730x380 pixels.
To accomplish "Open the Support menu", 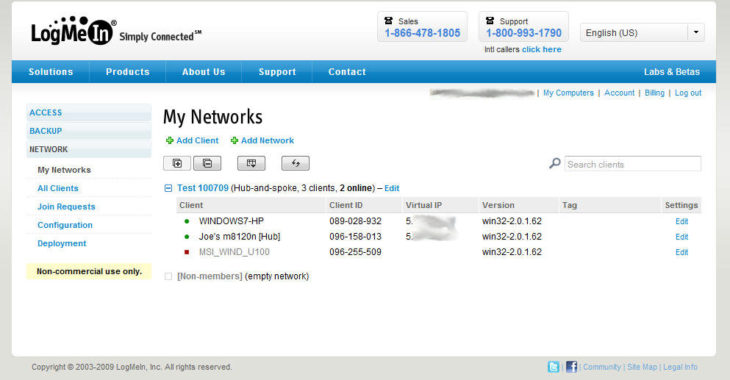I will click(277, 72).
